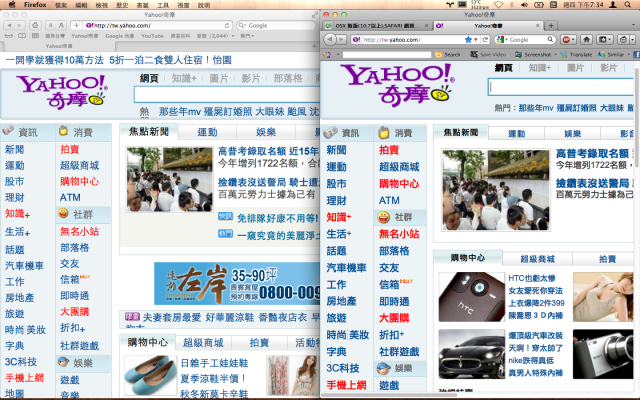The height and width of the screenshot is (400, 640).
Task: Close the Yahoo!奇摩 tab in Firefox
Action: click(538, 26)
